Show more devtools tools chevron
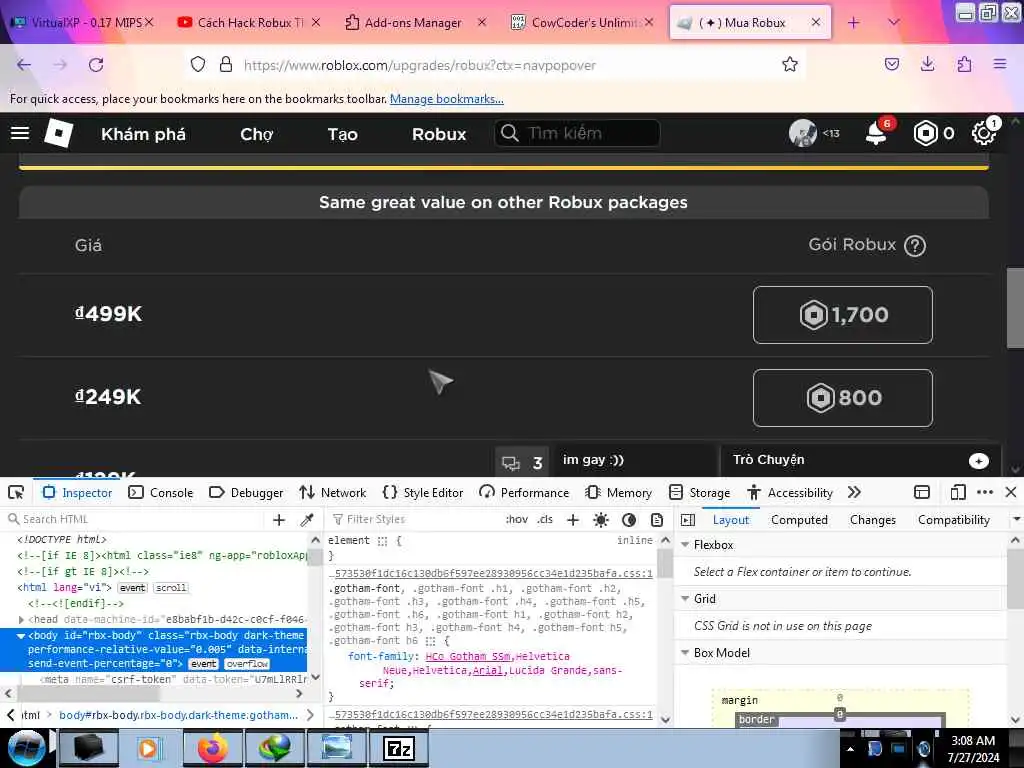This screenshot has width=1024, height=768. (x=854, y=492)
